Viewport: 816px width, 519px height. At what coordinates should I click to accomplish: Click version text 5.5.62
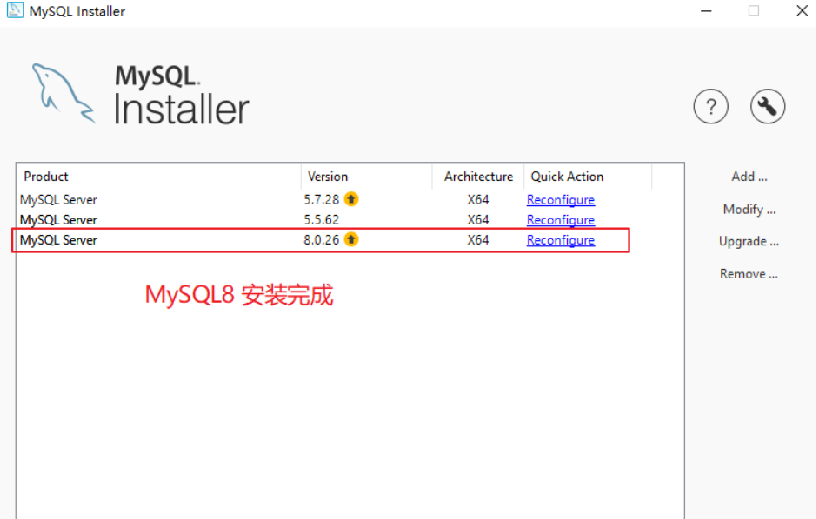(x=321, y=220)
